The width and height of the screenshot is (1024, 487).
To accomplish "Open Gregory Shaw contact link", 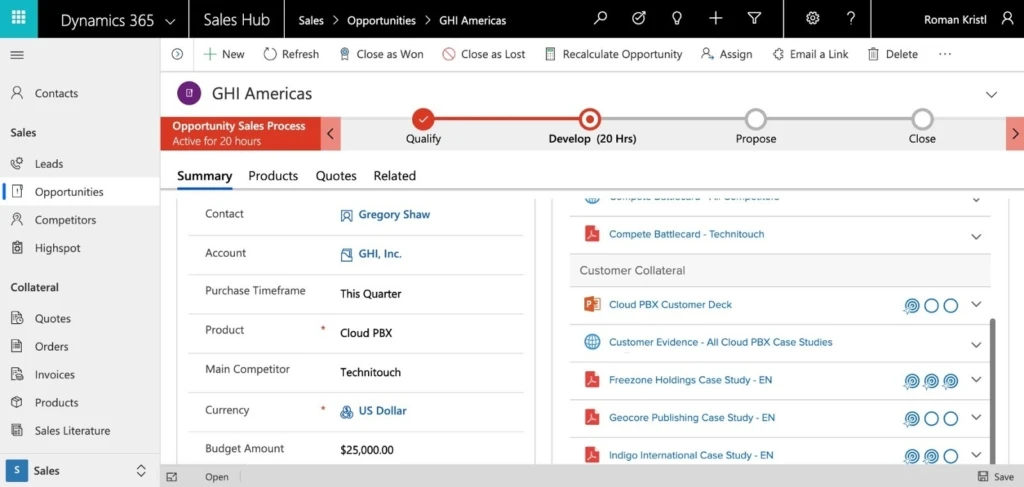I will [394, 215].
